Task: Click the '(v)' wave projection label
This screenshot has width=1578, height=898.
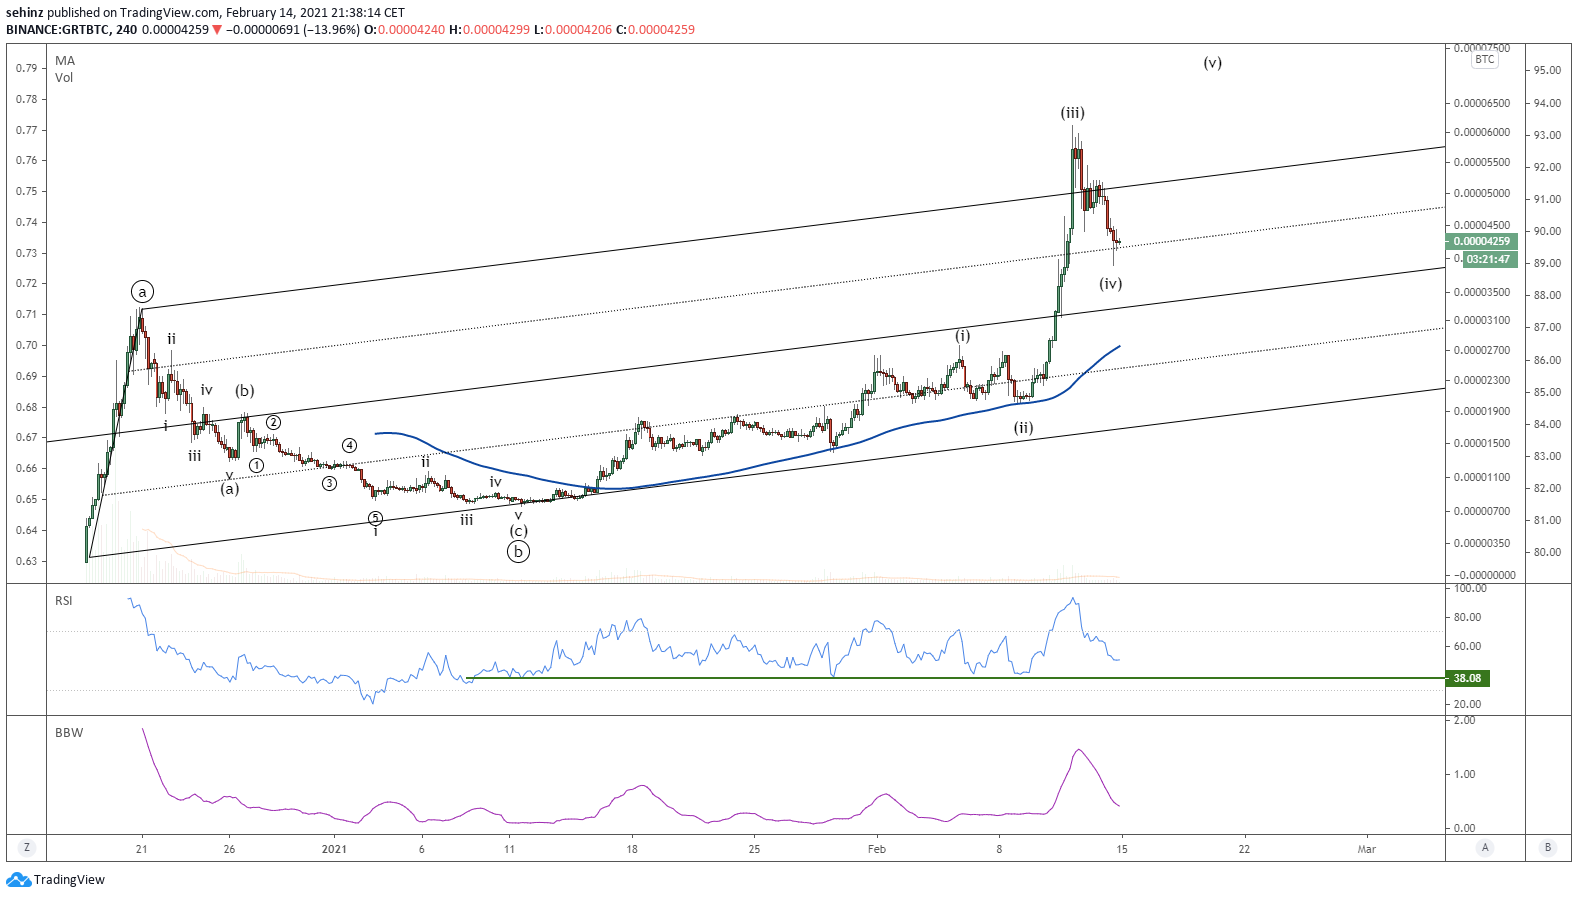Action: 1213,63
